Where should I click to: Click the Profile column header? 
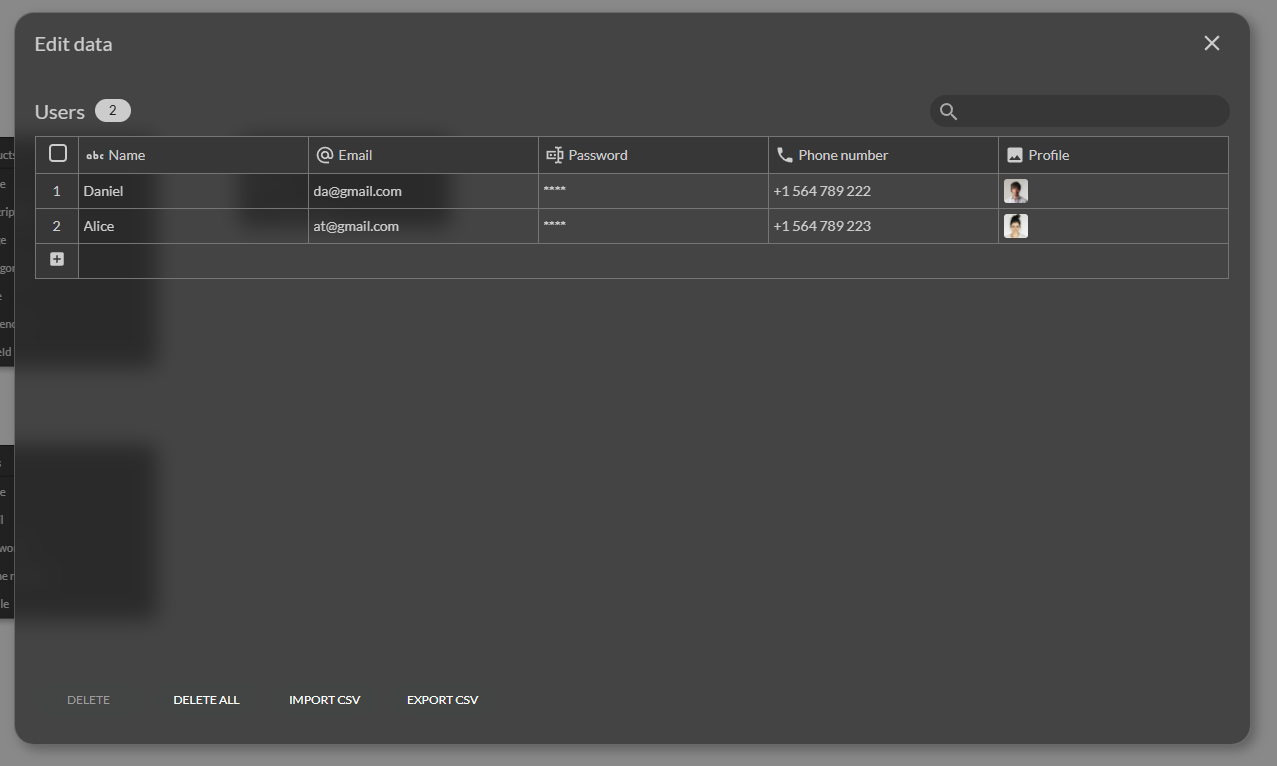tap(1113, 155)
